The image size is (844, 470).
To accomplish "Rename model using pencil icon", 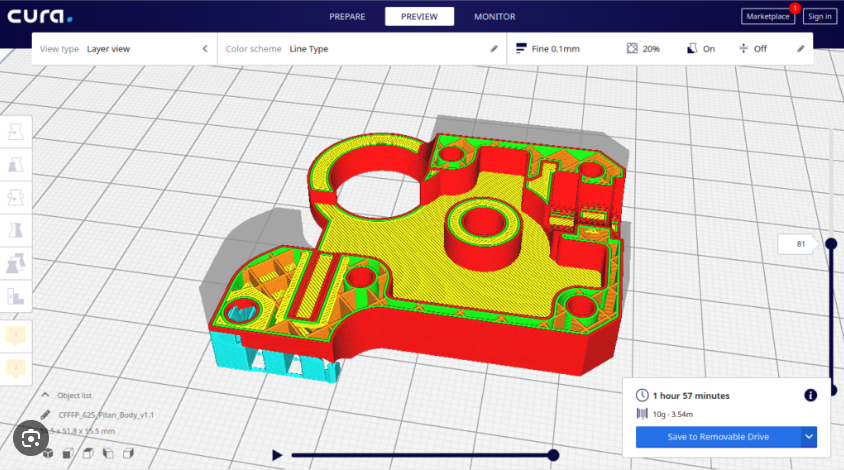I will (45, 415).
